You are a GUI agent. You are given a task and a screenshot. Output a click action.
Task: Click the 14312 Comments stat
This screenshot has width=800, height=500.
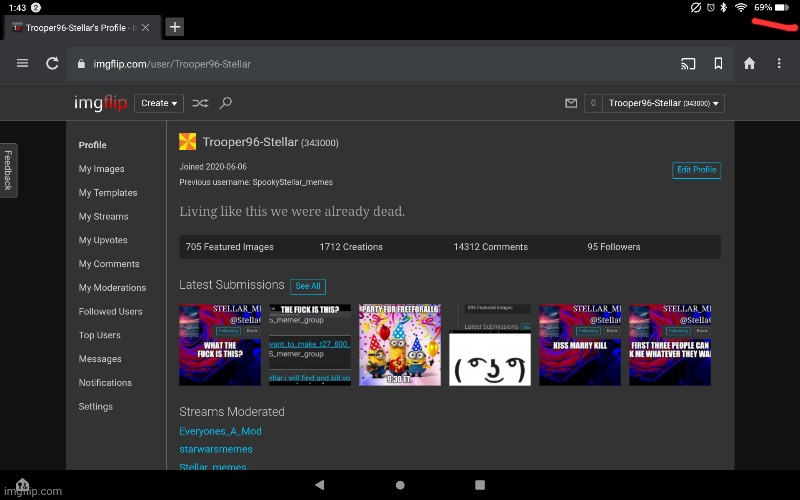coord(491,247)
